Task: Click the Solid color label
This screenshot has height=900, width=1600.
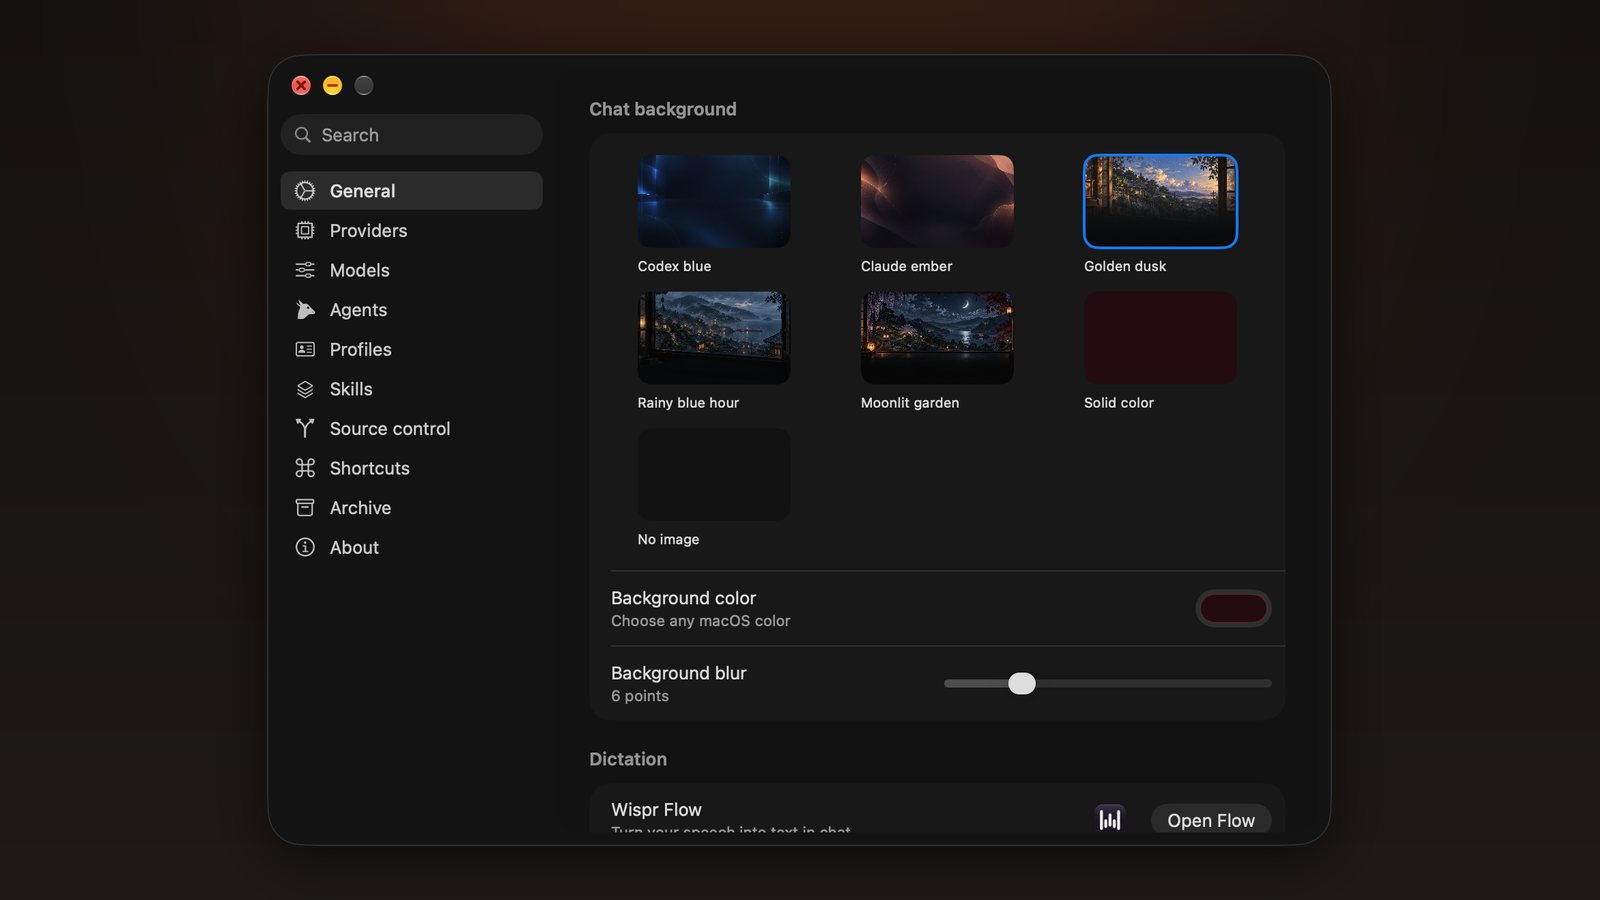Action: 1119,403
